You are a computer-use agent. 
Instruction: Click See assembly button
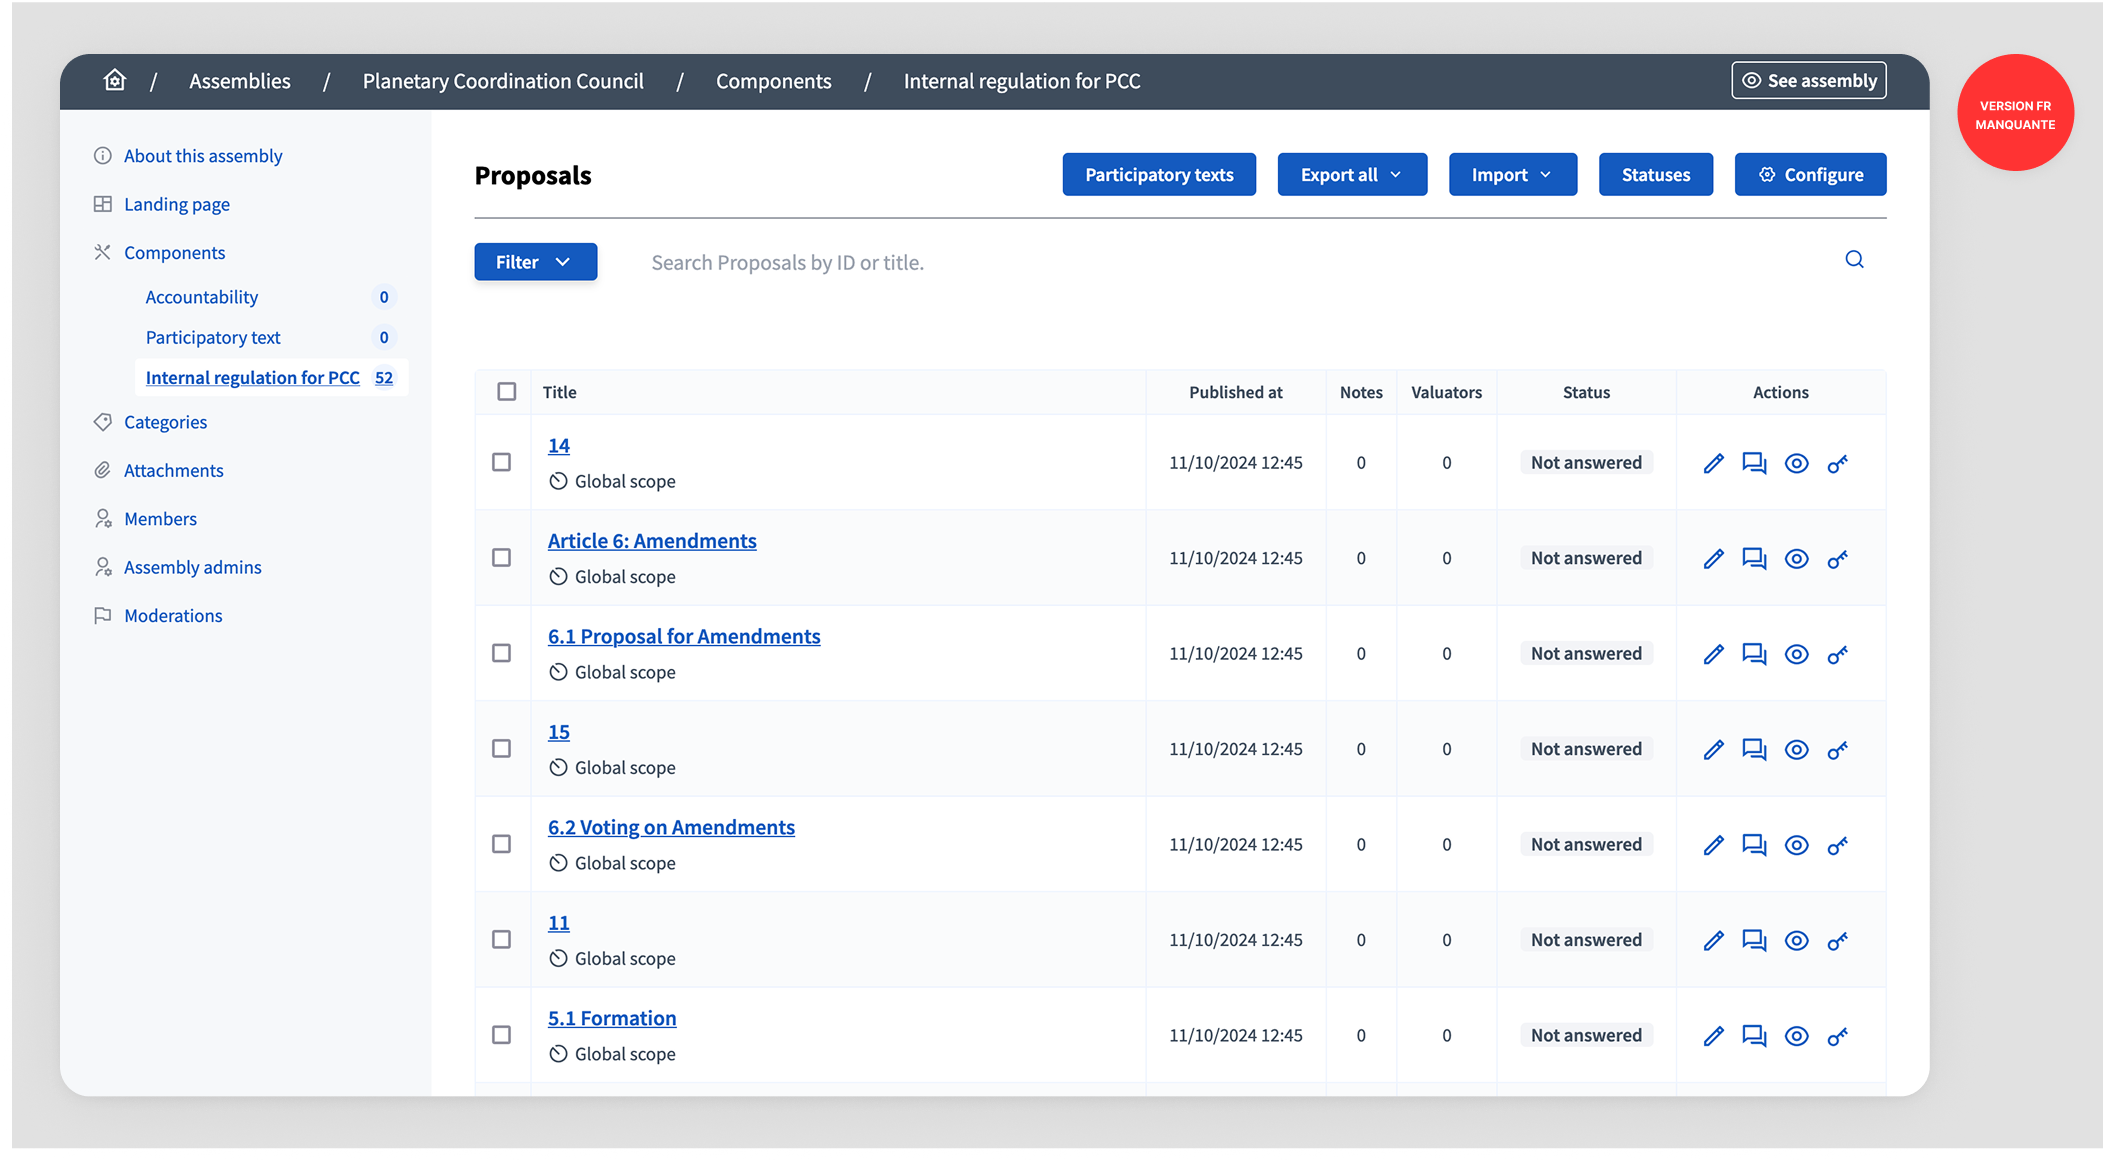1809,81
